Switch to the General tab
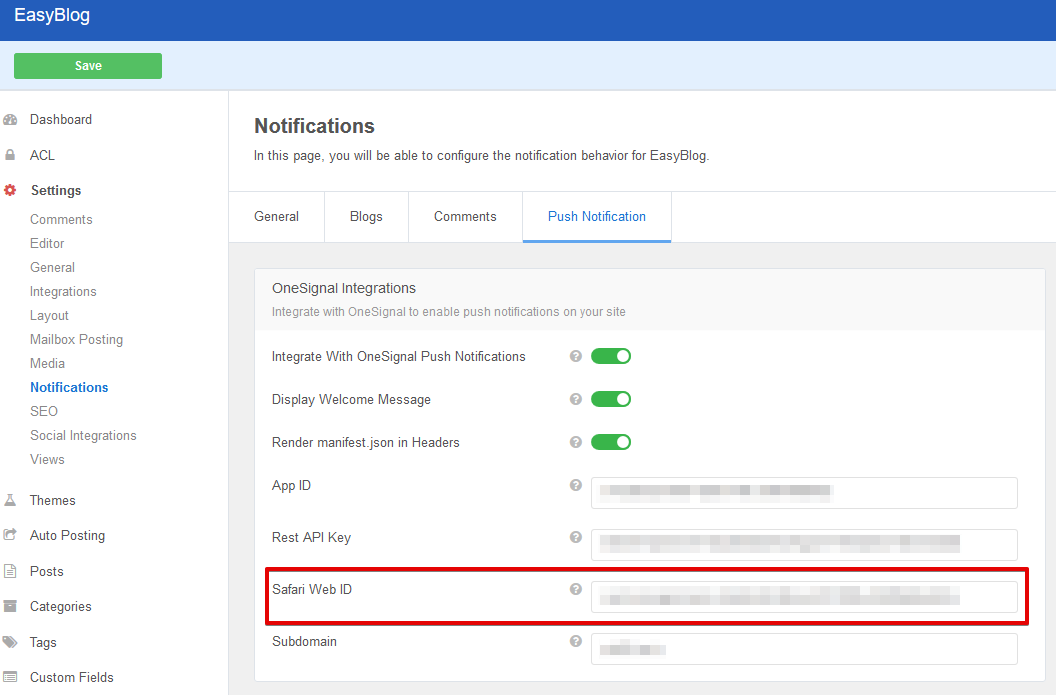 [277, 217]
